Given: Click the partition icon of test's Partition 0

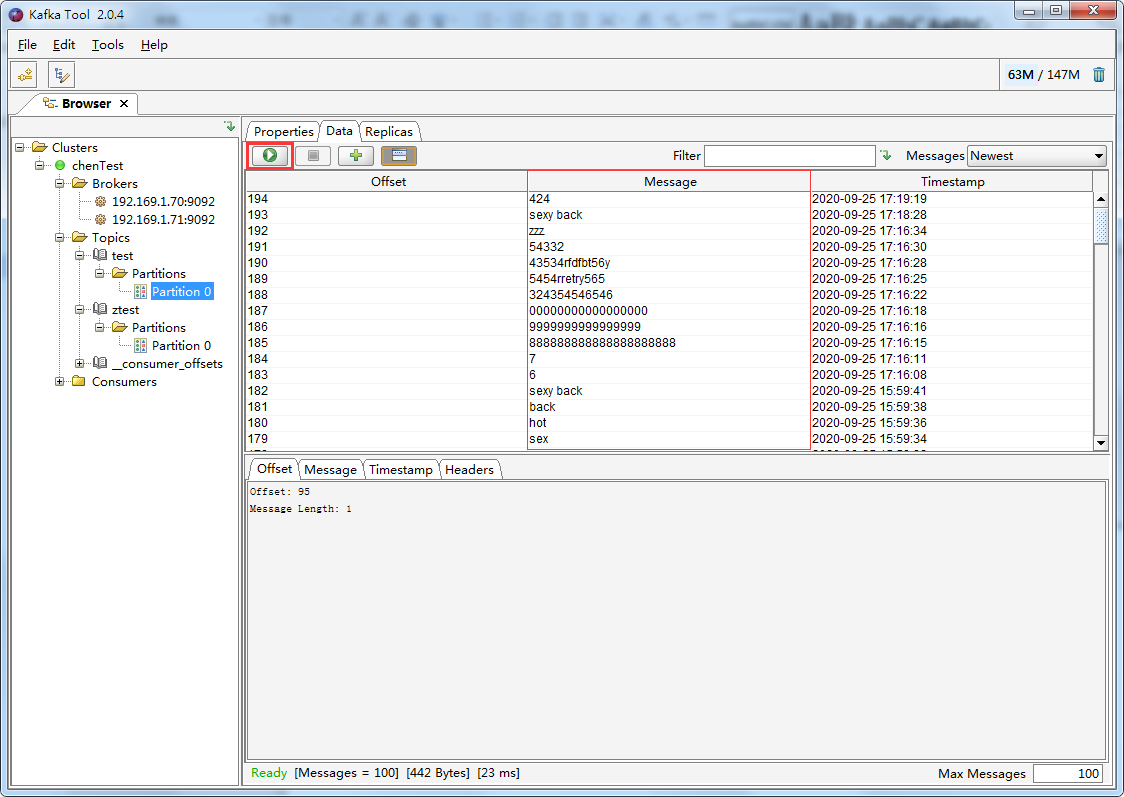Looking at the screenshot, I should (140, 292).
